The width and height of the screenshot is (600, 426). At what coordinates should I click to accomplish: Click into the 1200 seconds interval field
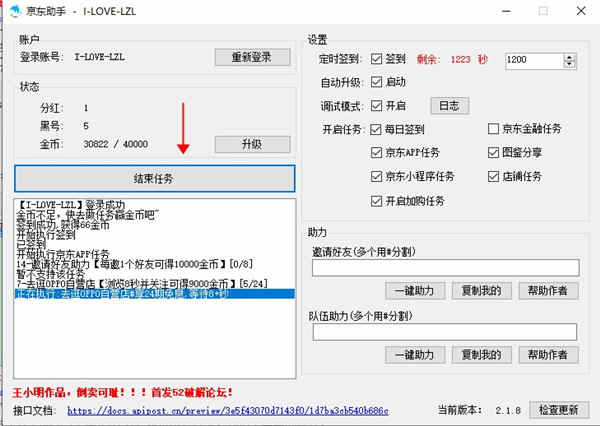point(534,60)
